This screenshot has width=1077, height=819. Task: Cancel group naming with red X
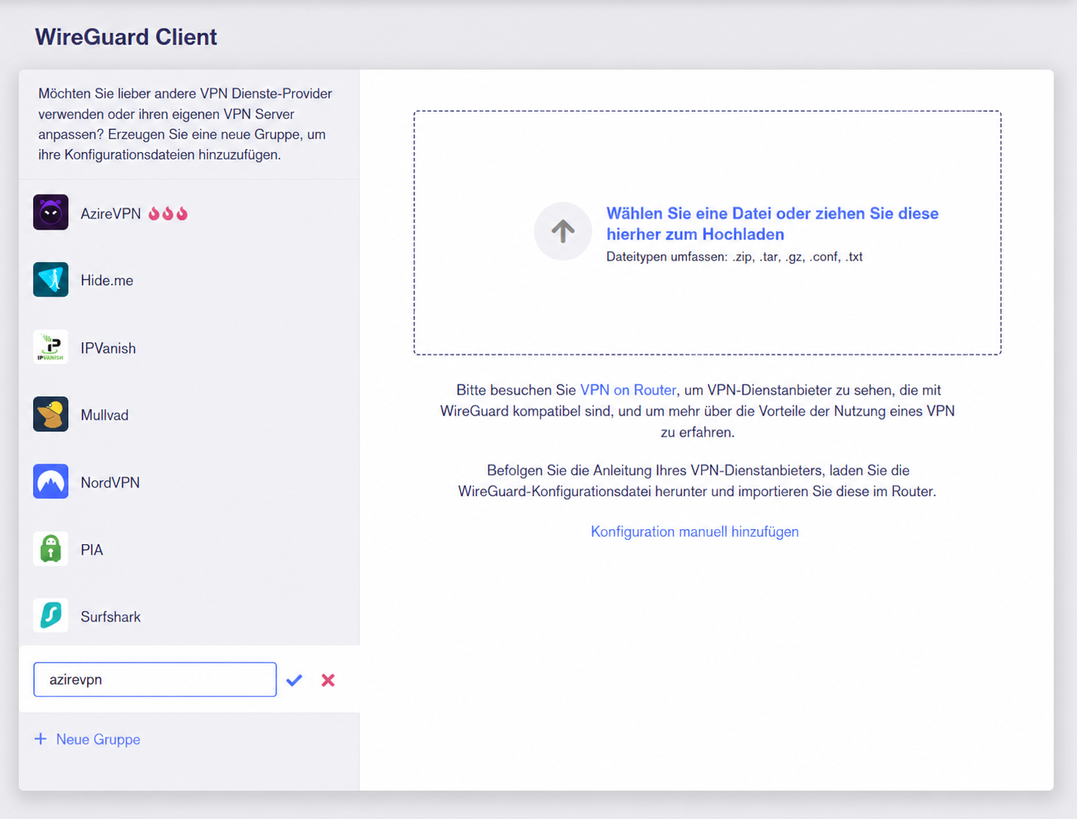coord(328,680)
